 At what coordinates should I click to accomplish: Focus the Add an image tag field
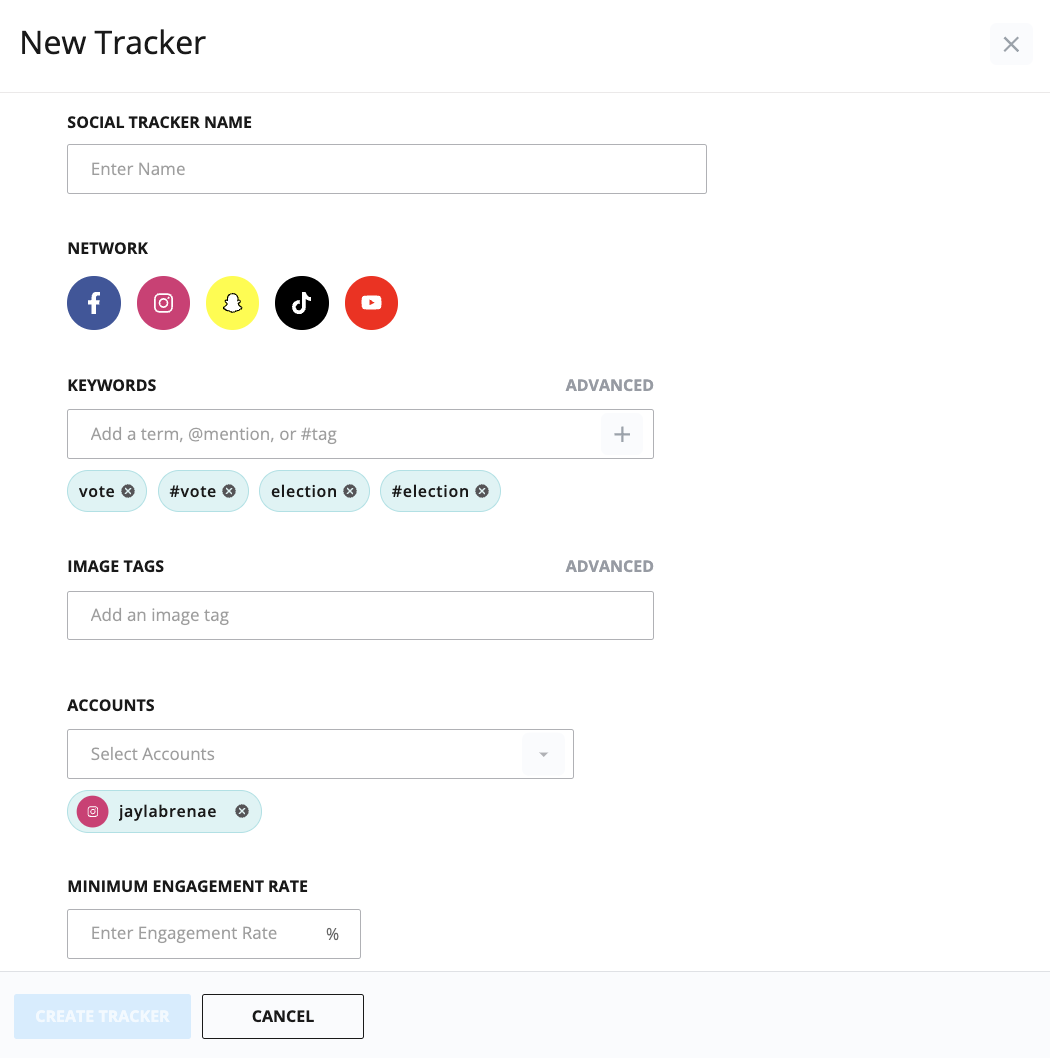(x=360, y=615)
